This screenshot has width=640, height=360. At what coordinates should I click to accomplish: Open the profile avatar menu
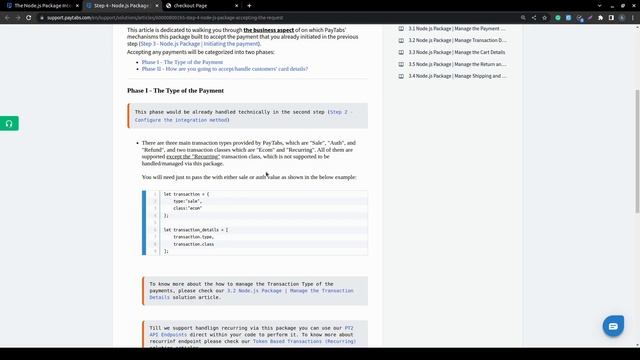[x=622, y=18]
